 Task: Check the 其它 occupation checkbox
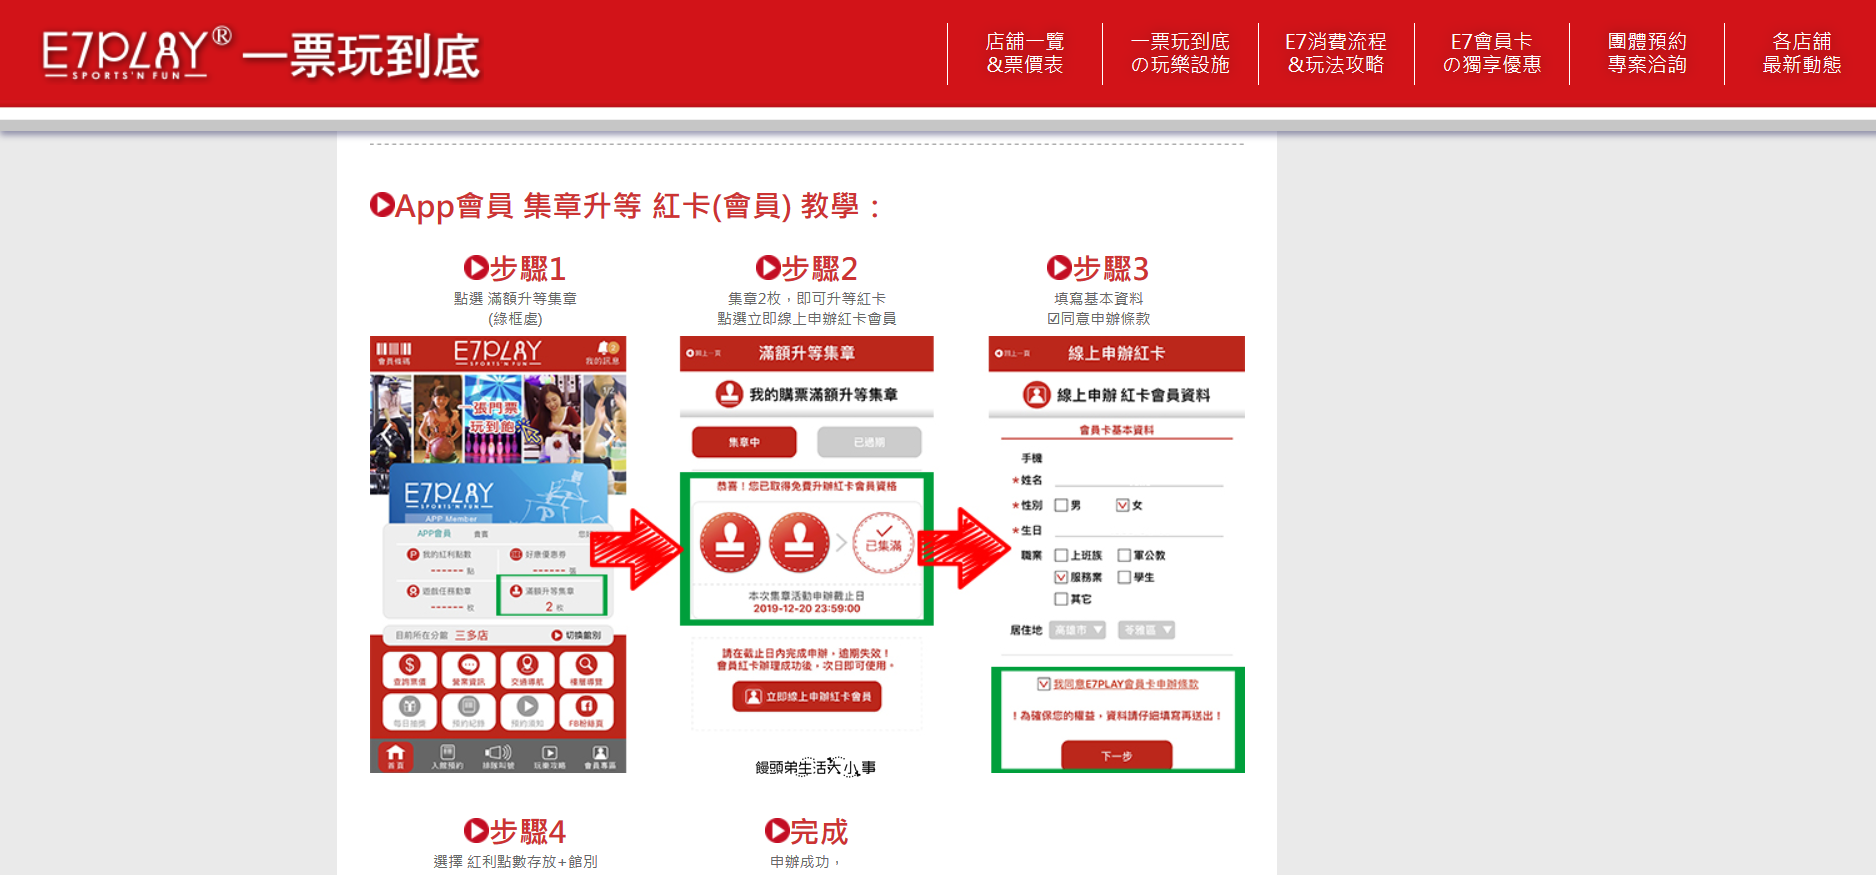coord(1061,599)
